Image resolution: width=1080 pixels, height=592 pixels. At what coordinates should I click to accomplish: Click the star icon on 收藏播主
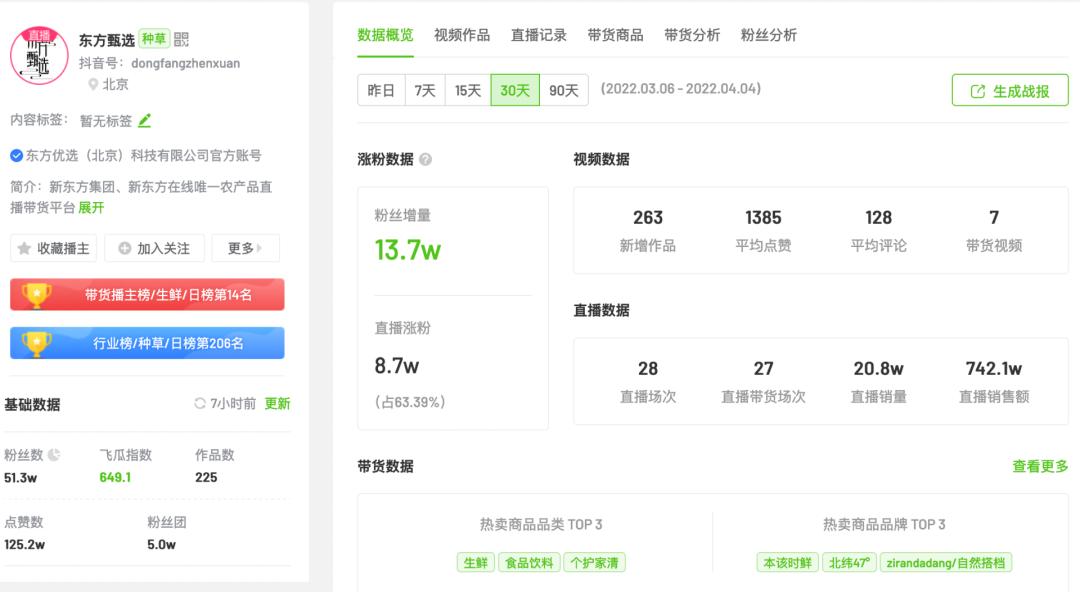tap(24, 248)
